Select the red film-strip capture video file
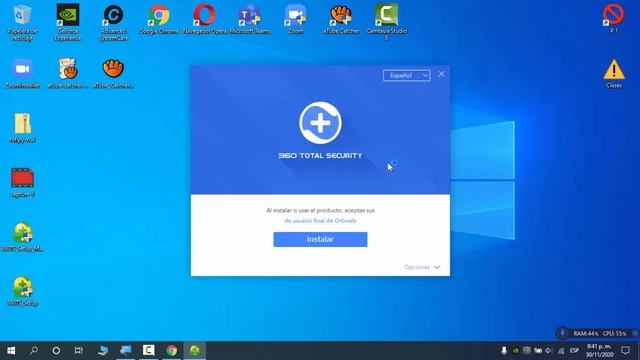This screenshot has height=360, width=640. [22, 182]
